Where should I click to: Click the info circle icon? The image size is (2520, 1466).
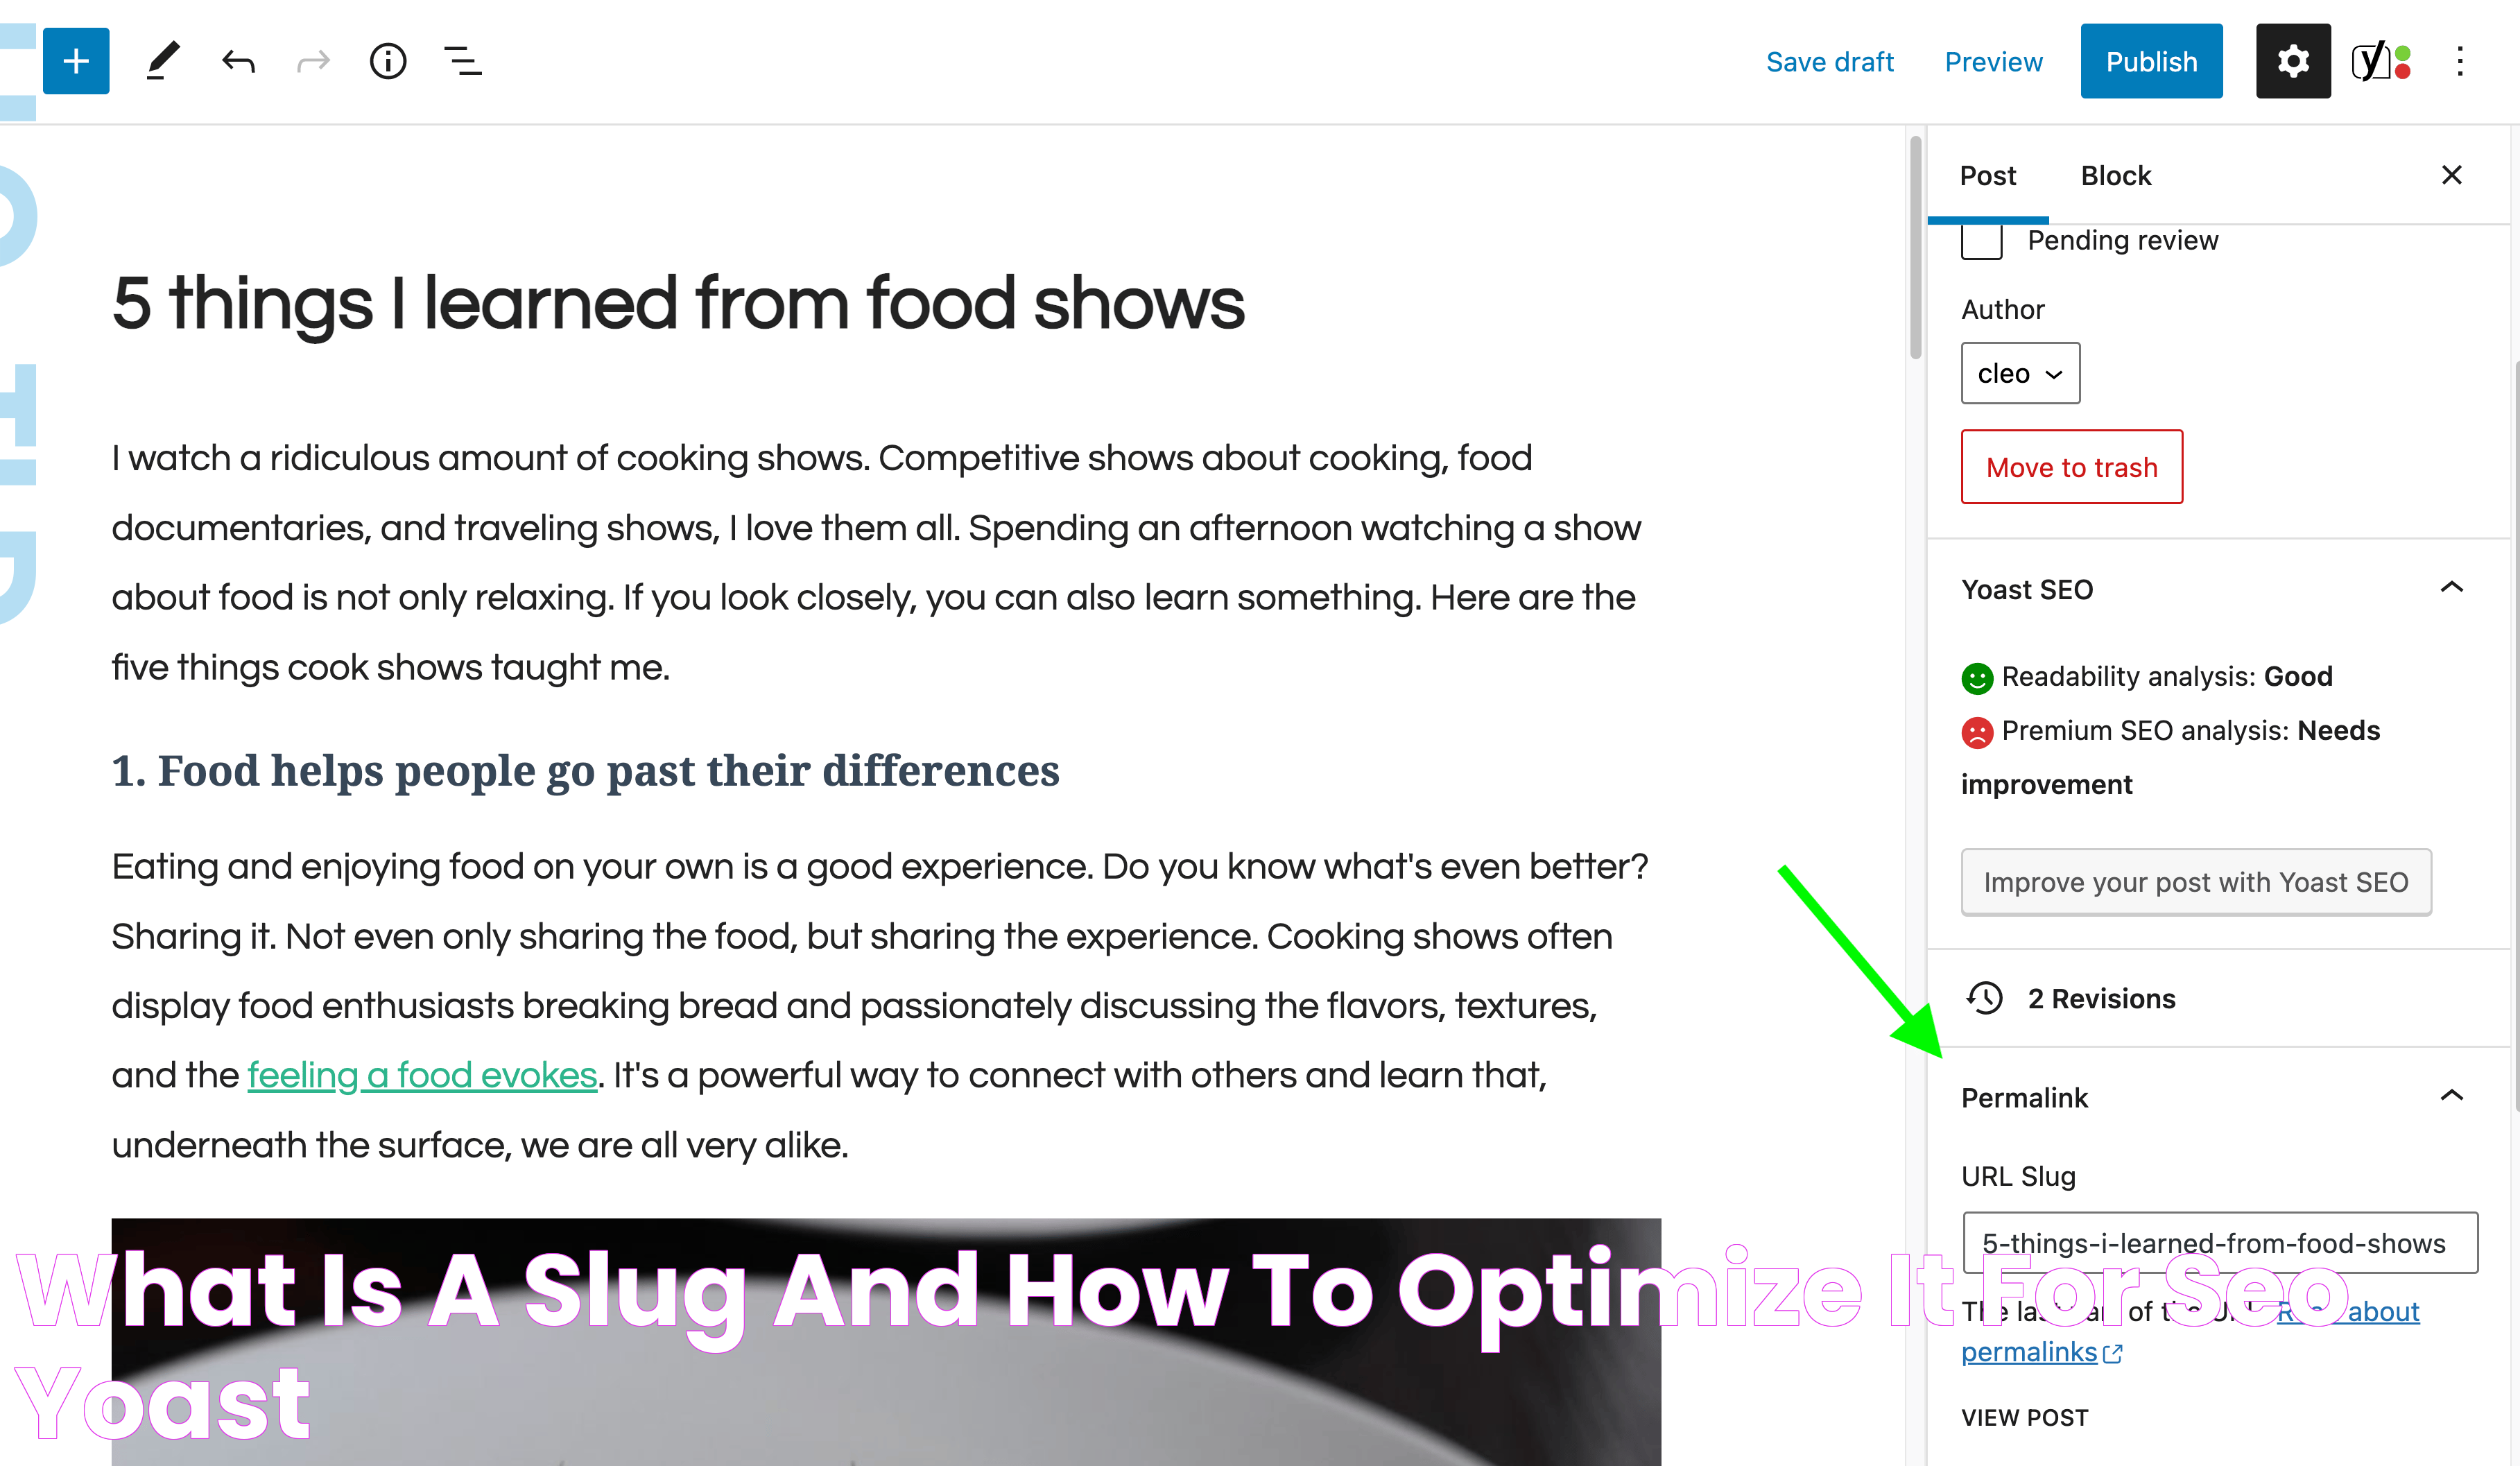(x=388, y=61)
